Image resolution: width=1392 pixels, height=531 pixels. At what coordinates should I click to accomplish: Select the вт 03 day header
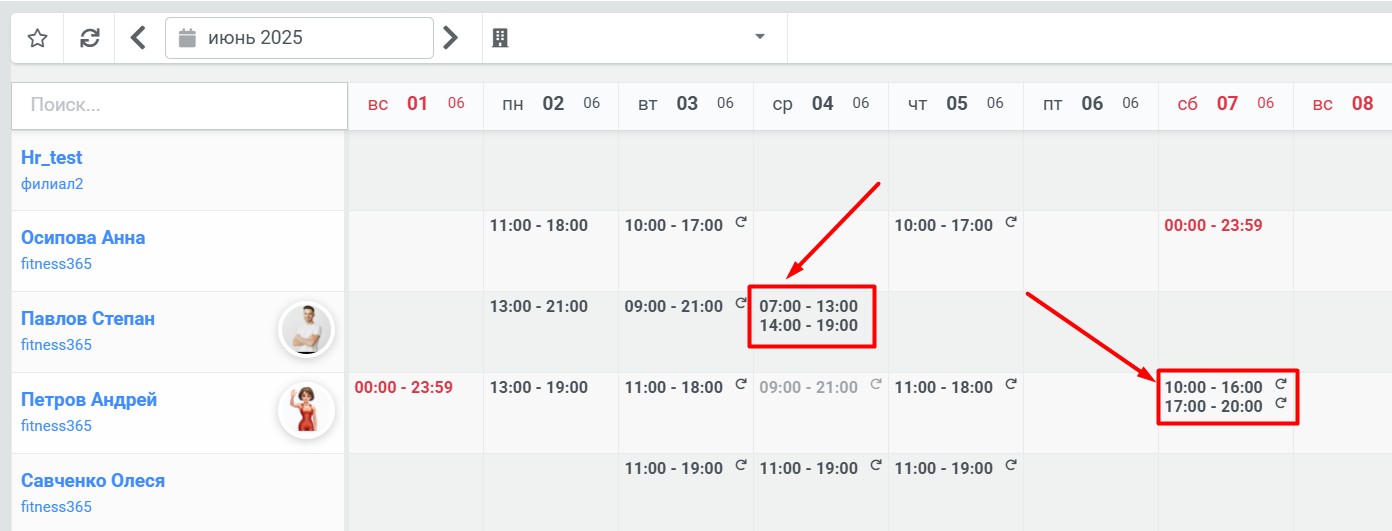click(x=686, y=103)
